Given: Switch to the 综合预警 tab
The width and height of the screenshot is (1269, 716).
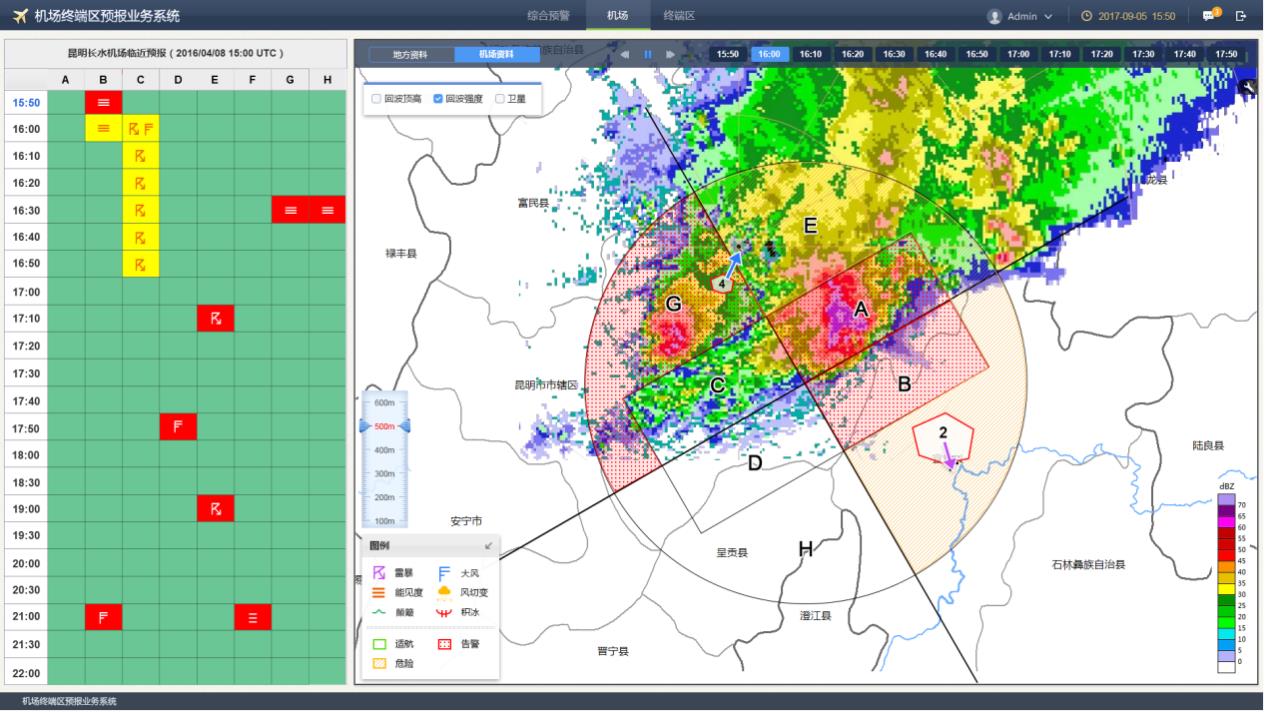Looking at the screenshot, I should (548, 16).
